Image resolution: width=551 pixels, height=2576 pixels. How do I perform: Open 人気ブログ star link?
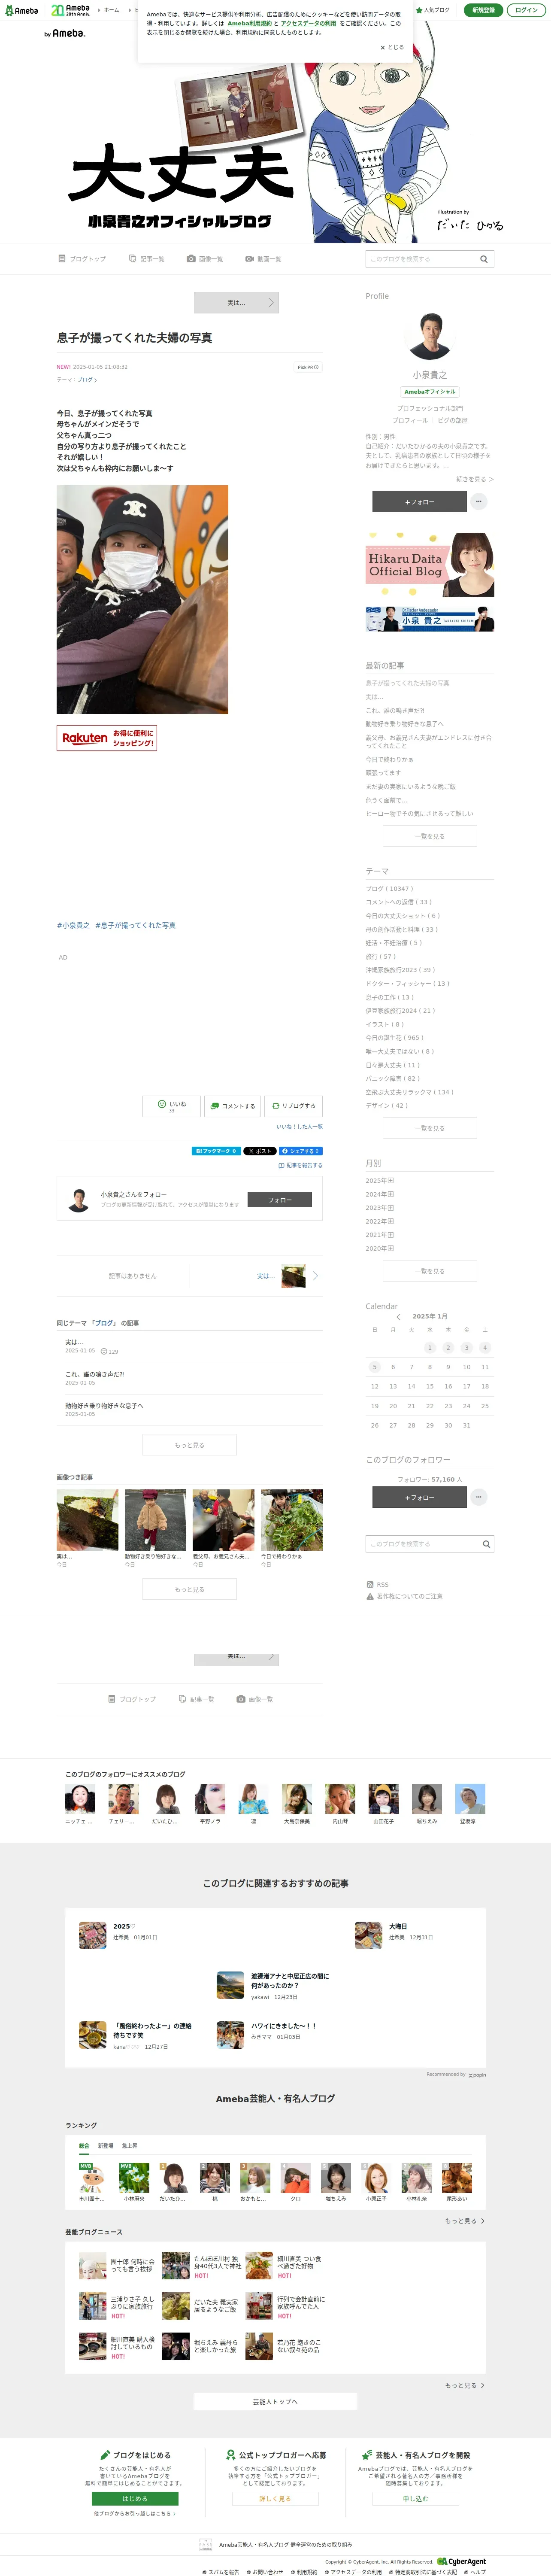[x=433, y=10]
